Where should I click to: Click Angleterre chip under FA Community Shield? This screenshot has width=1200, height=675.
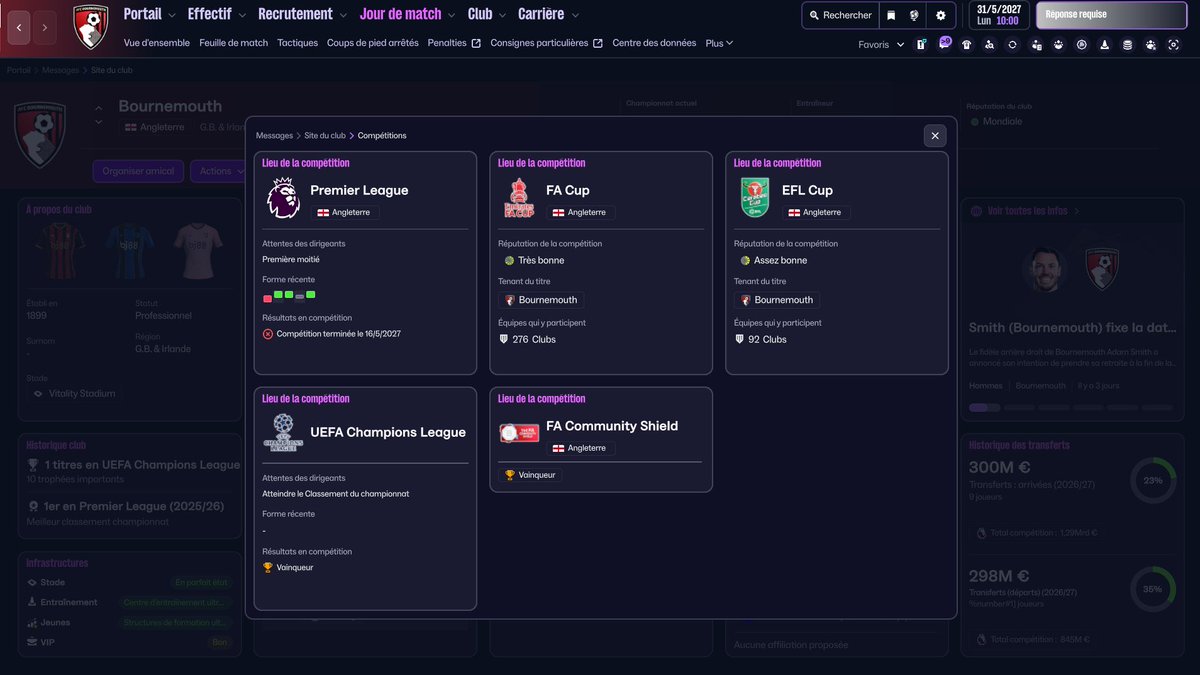(x=579, y=448)
